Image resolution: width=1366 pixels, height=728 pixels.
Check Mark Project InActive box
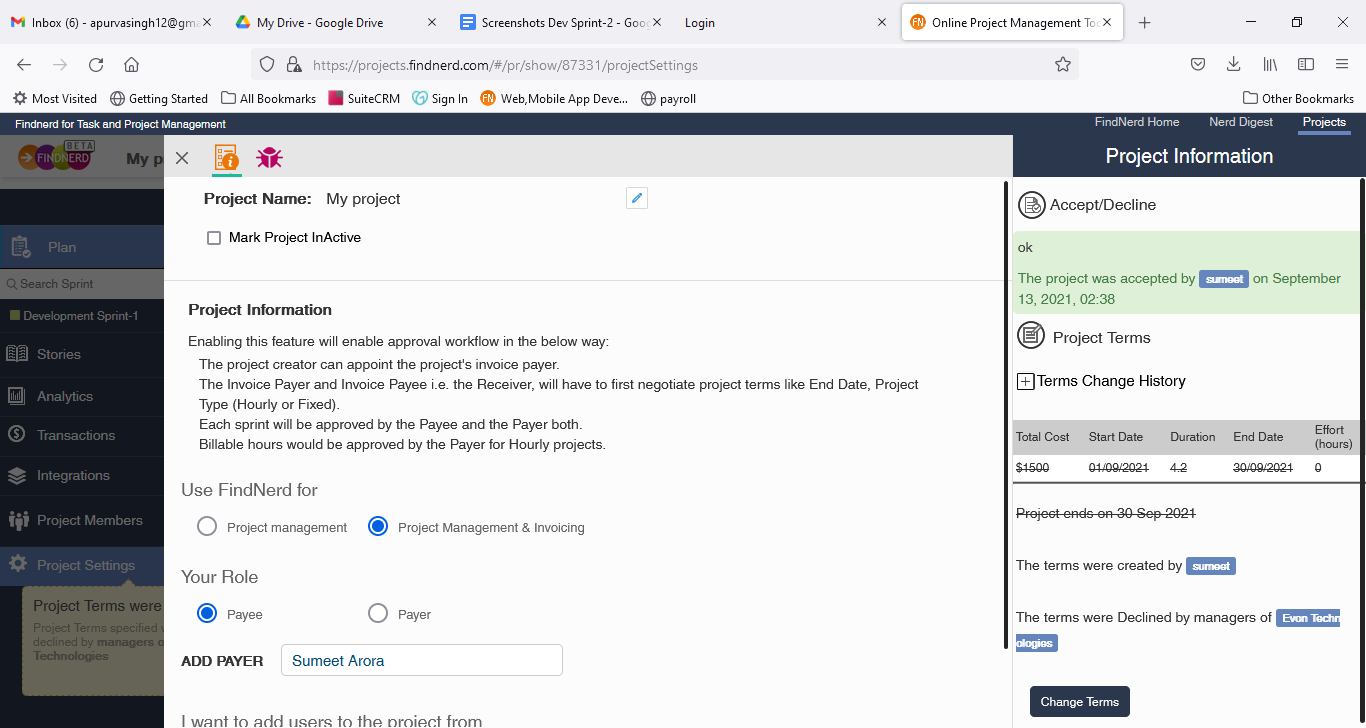click(x=213, y=238)
